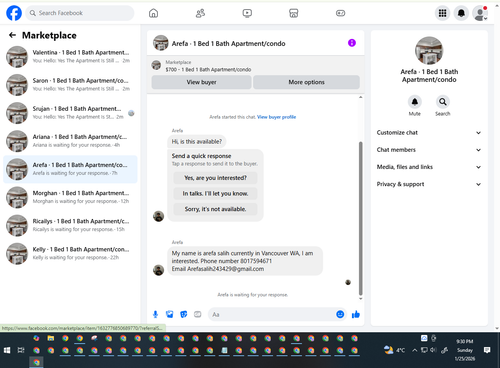Focus the Aa message input box

pyautogui.click(x=271, y=314)
